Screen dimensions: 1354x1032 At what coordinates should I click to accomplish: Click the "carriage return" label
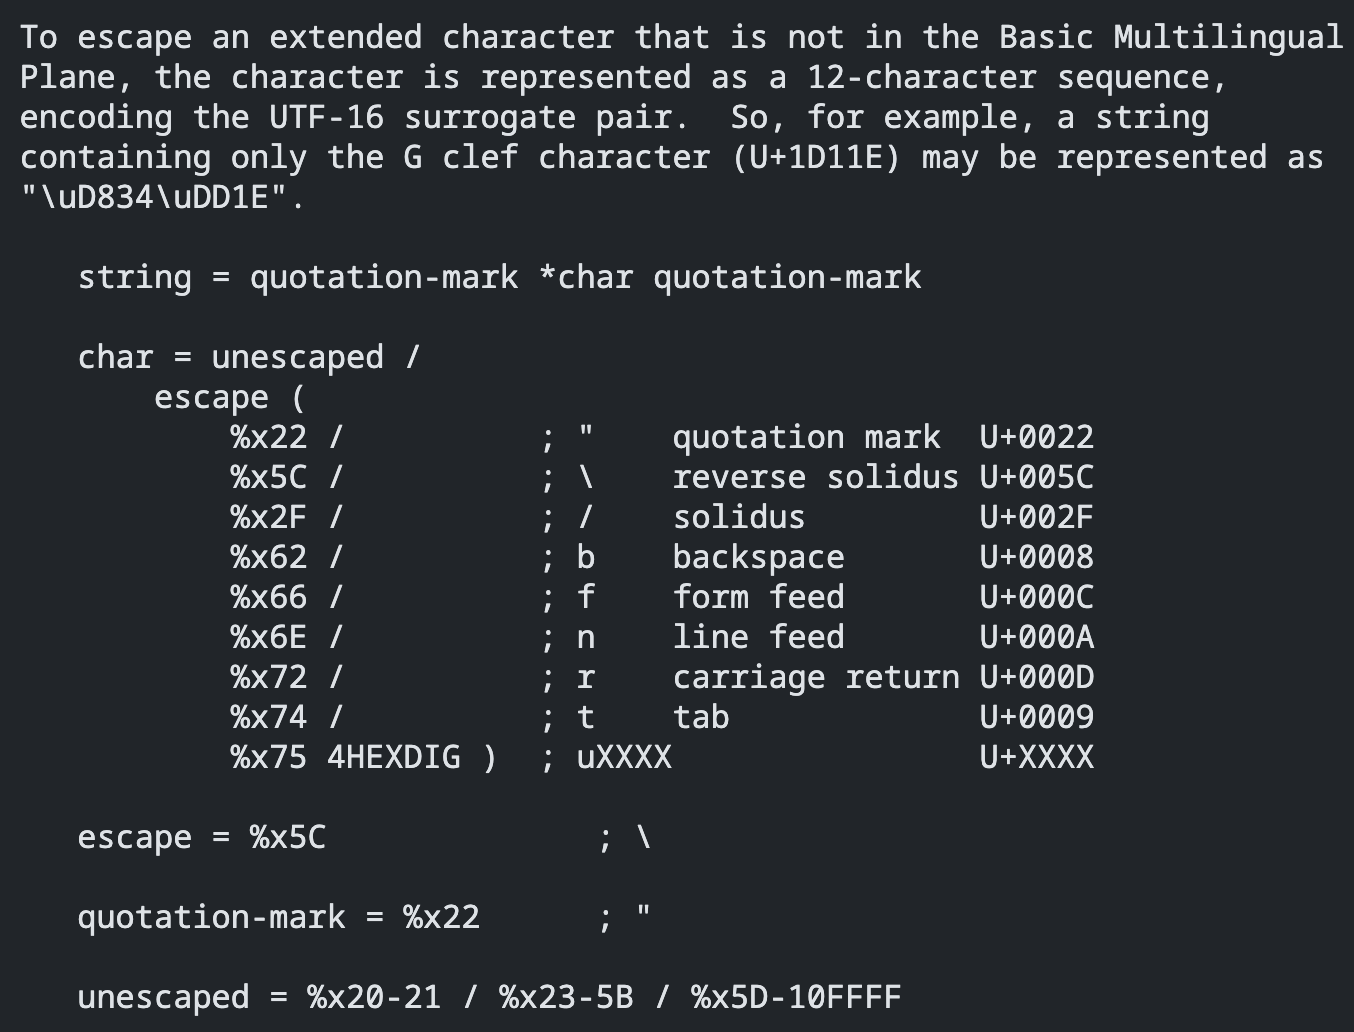pyautogui.click(x=815, y=678)
